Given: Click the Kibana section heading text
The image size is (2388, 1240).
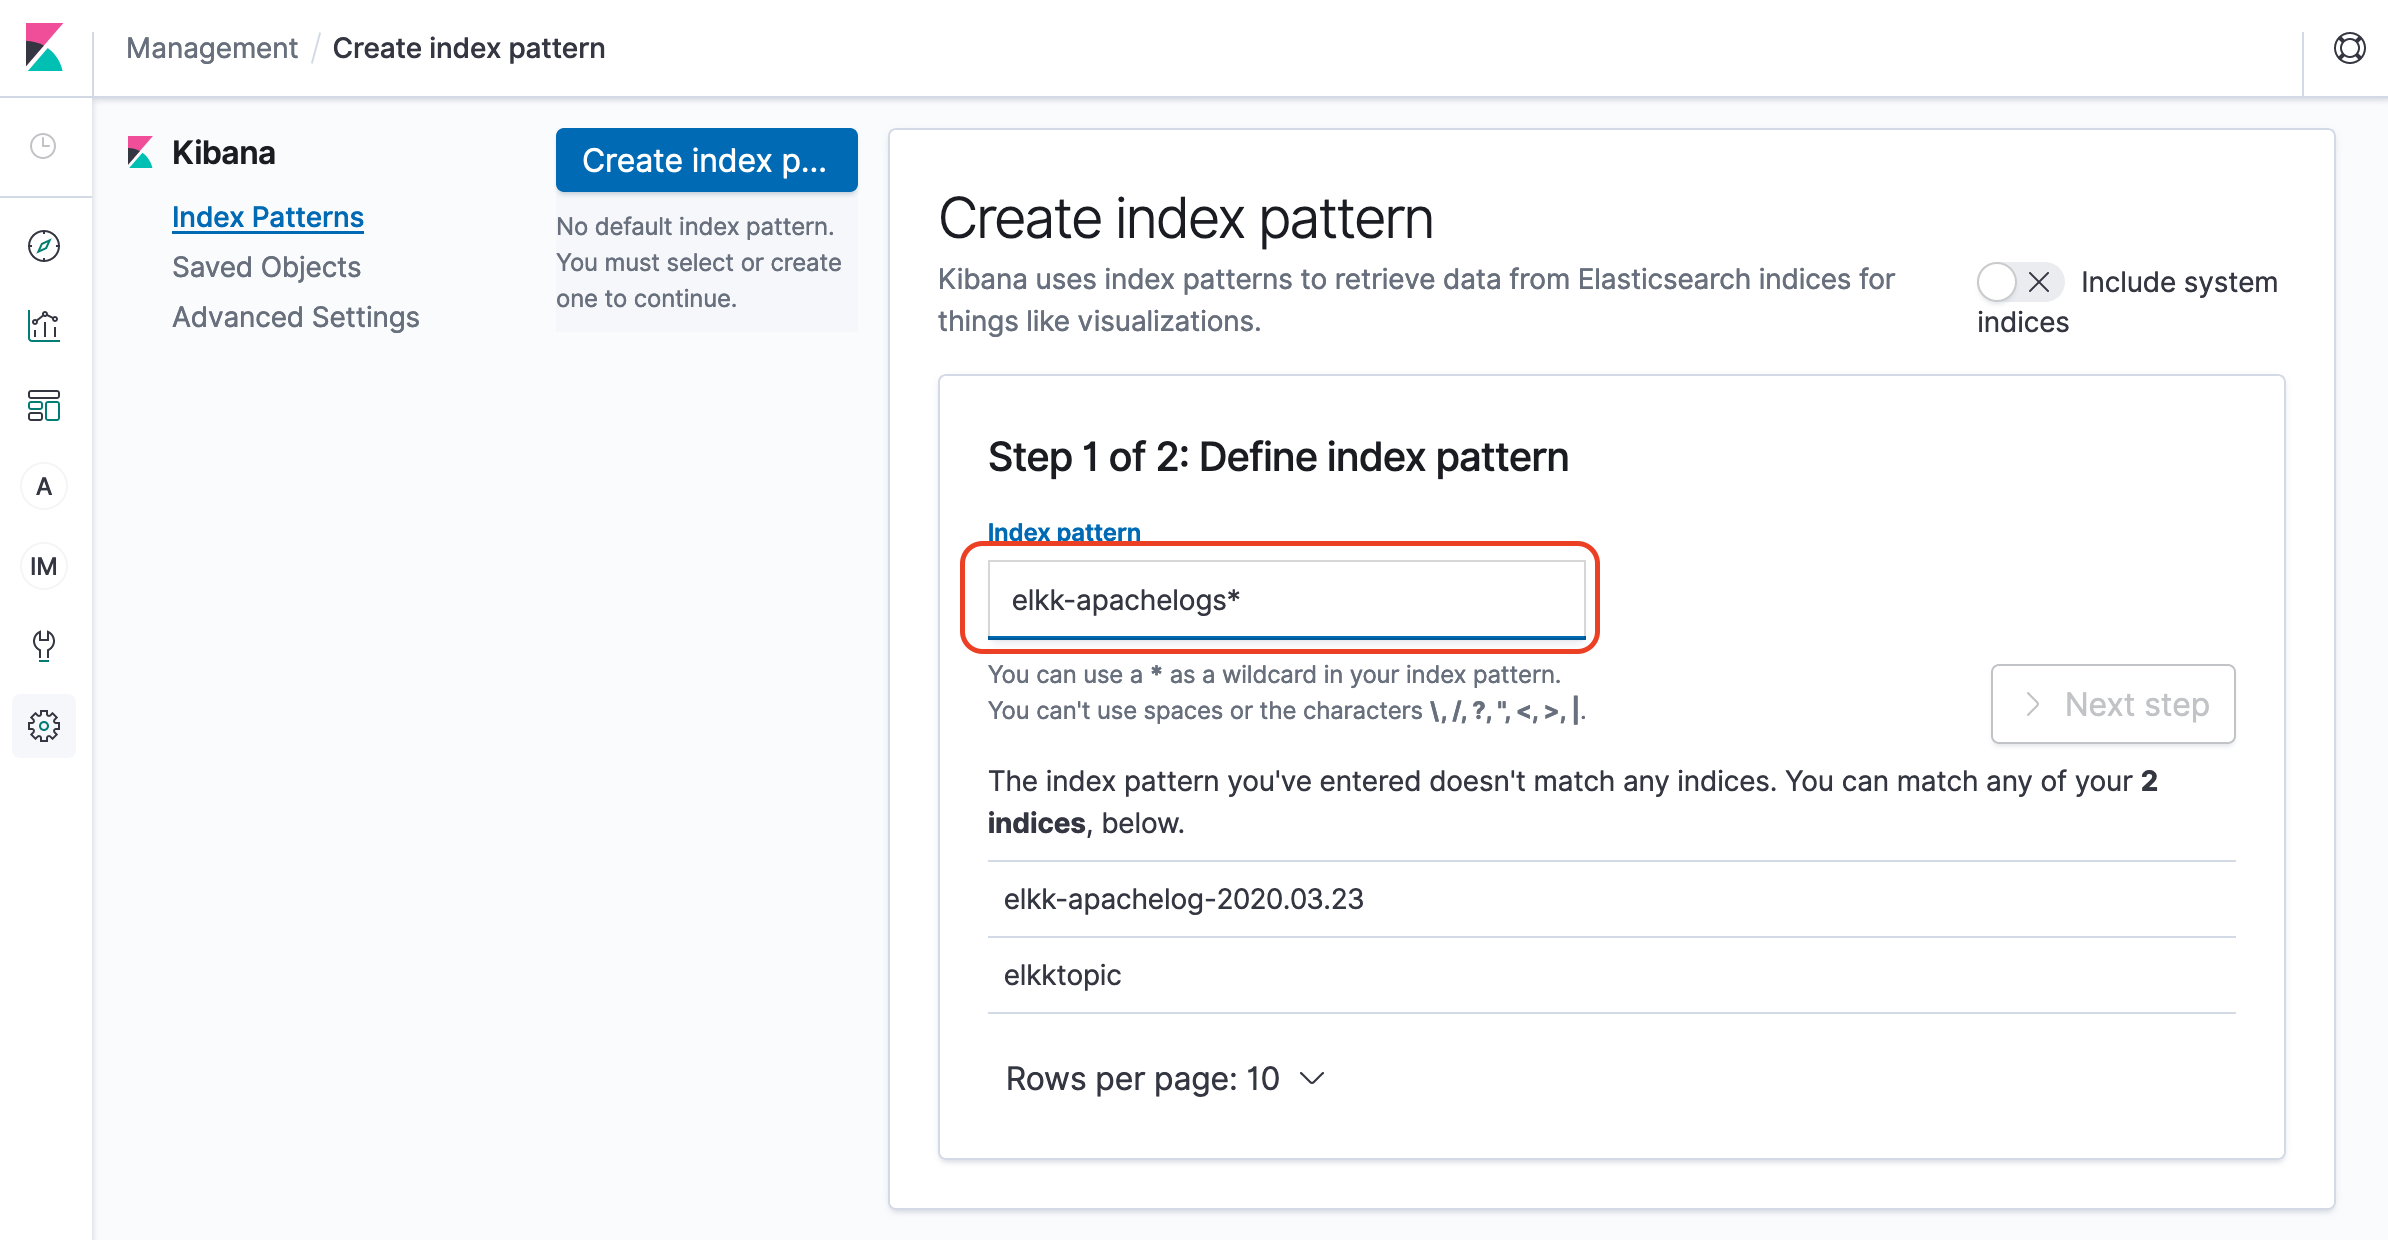Looking at the screenshot, I should tap(224, 153).
